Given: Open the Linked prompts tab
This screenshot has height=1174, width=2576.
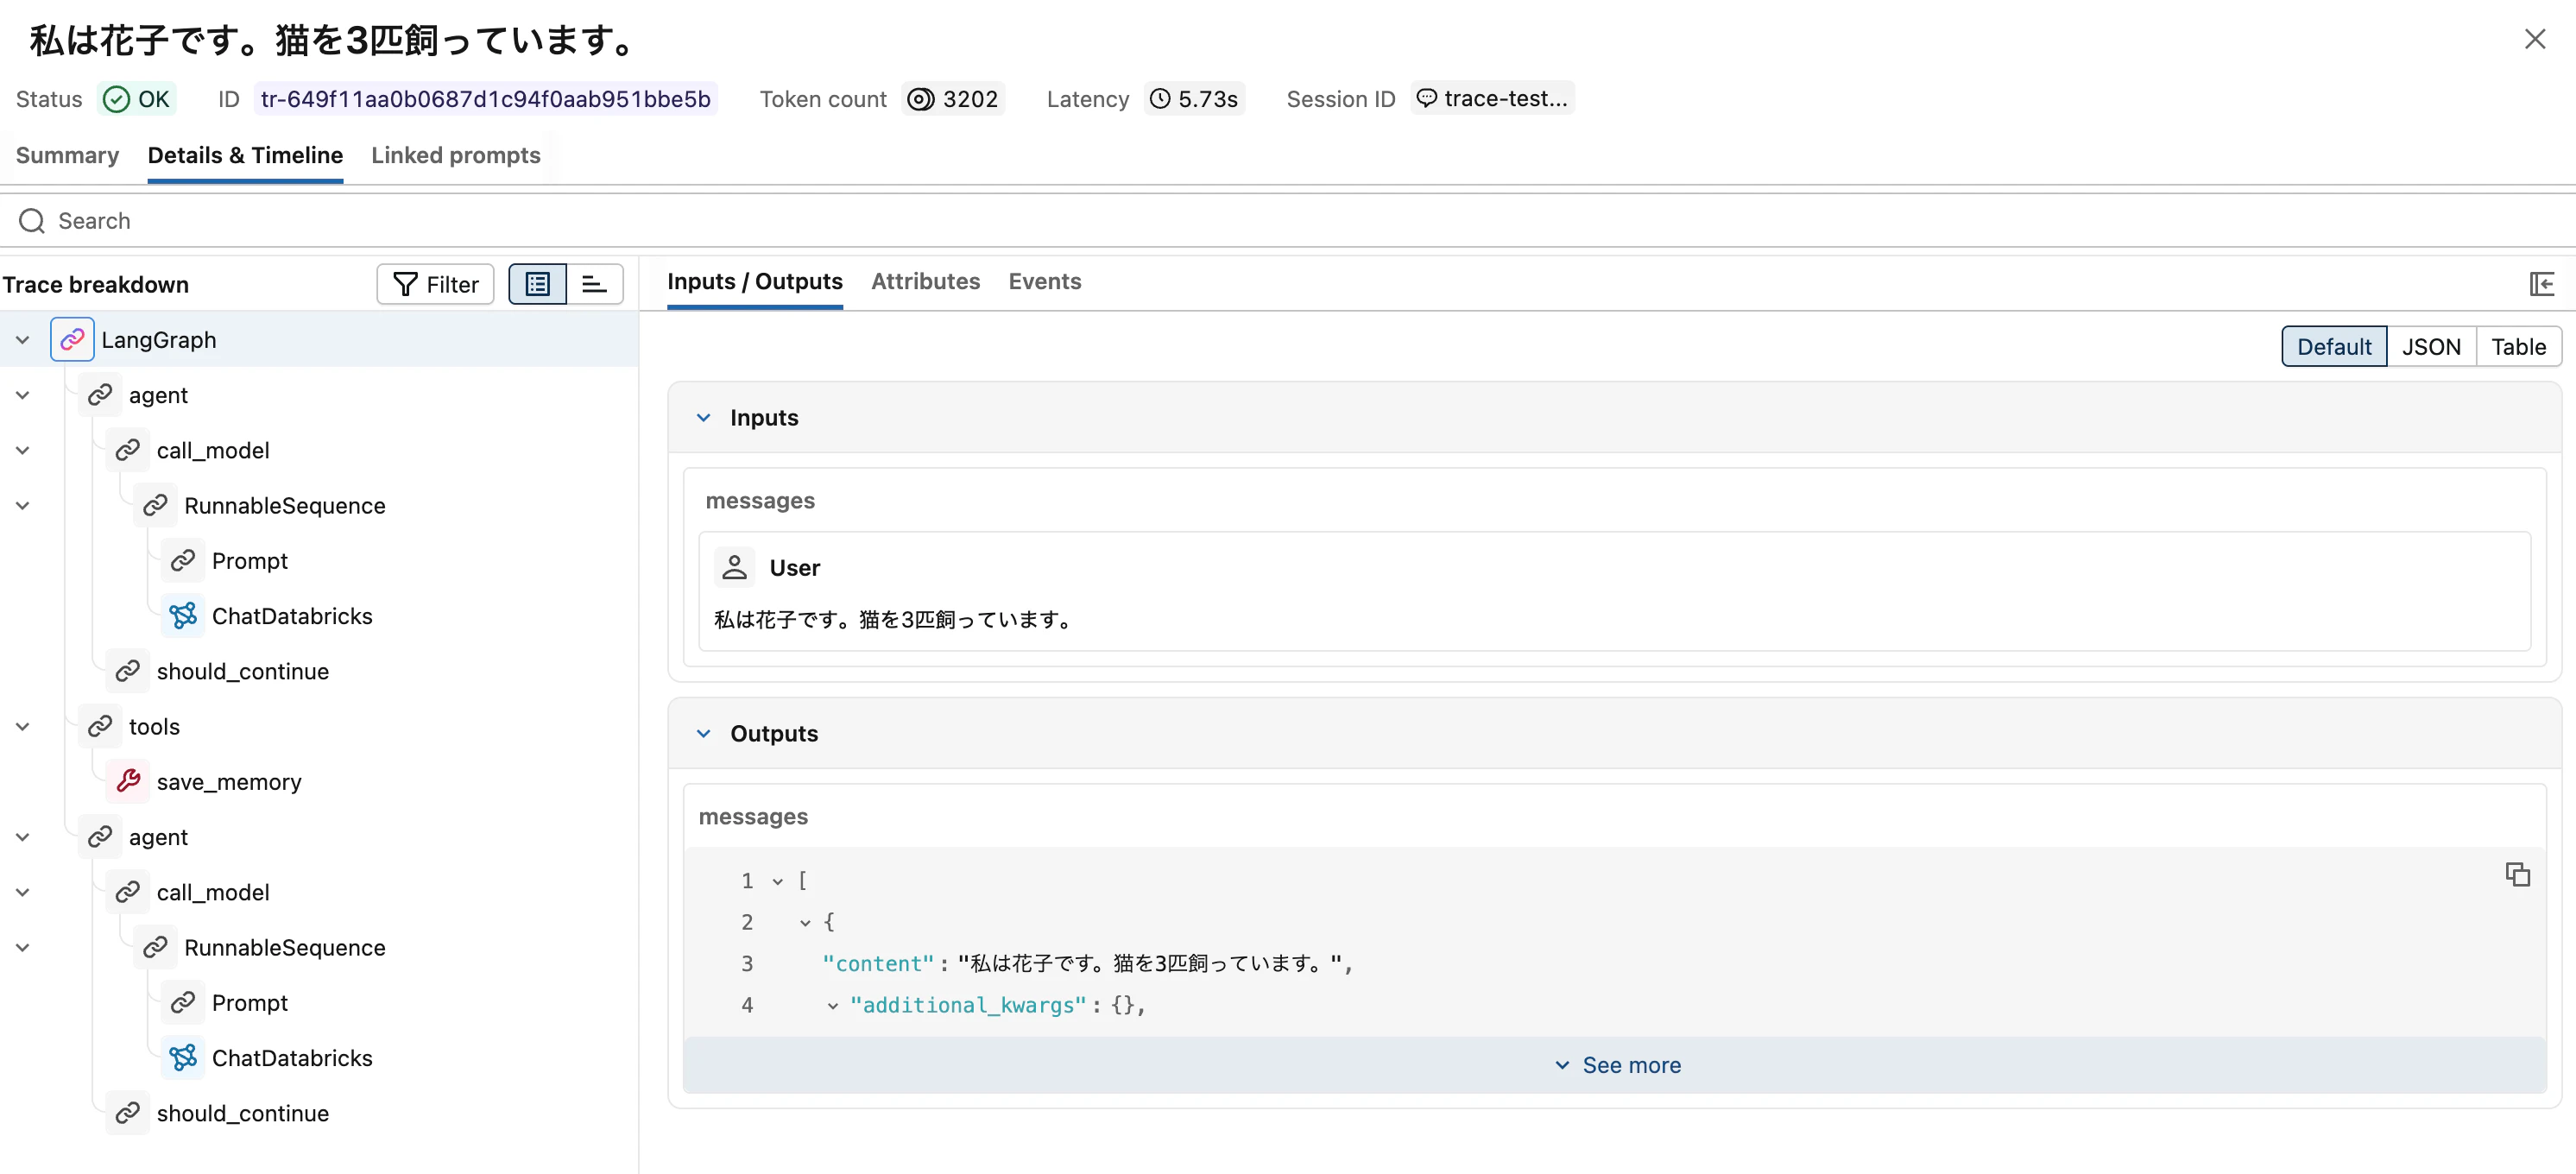Looking at the screenshot, I should 455,155.
